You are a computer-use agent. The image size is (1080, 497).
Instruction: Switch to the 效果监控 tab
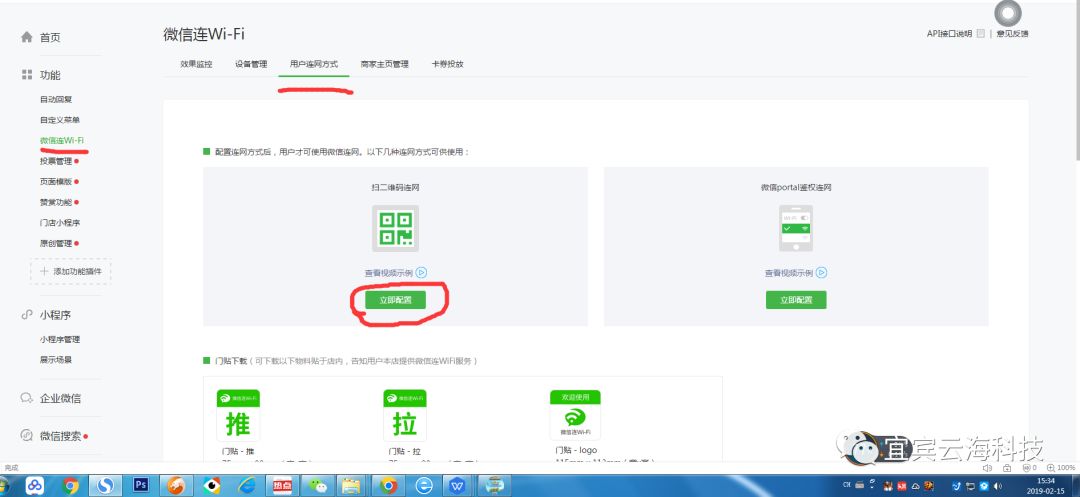pos(196,64)
